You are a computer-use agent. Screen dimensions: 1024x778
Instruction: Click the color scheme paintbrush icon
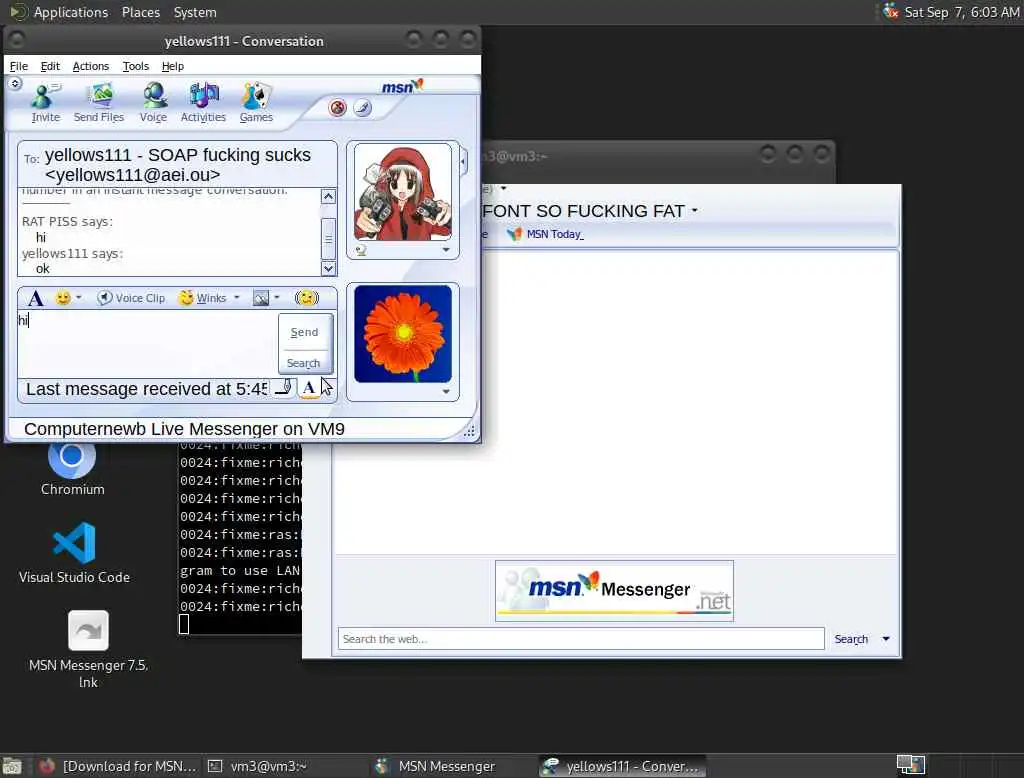pos(362,108)
